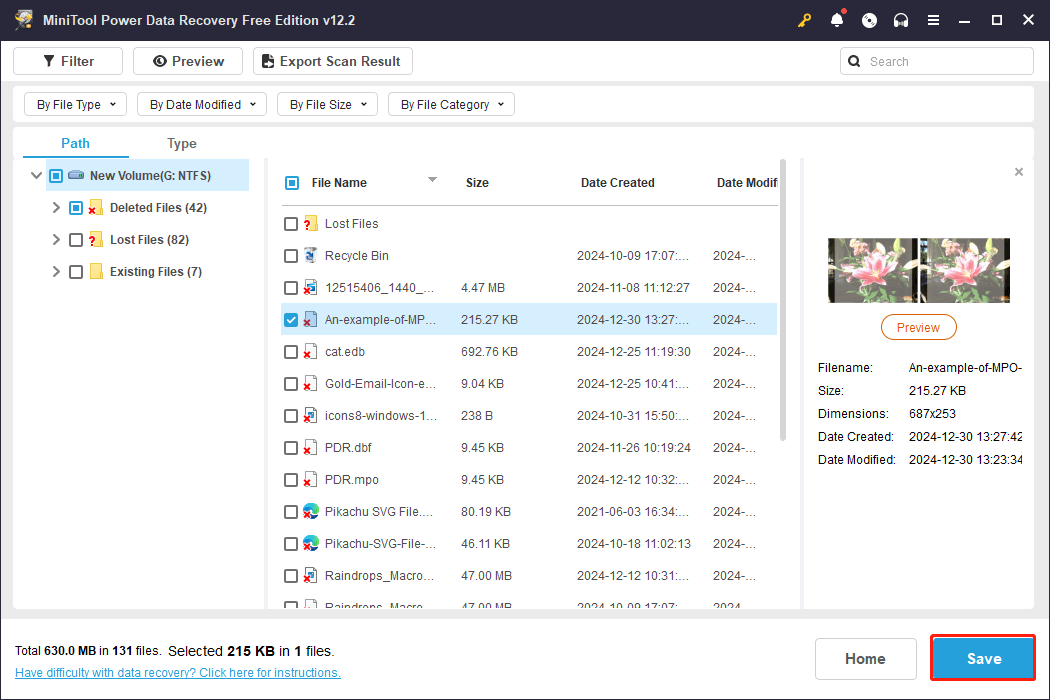Open the hamburger menu icon
The image size is (1050, 700).
click(x=933, y=20)
